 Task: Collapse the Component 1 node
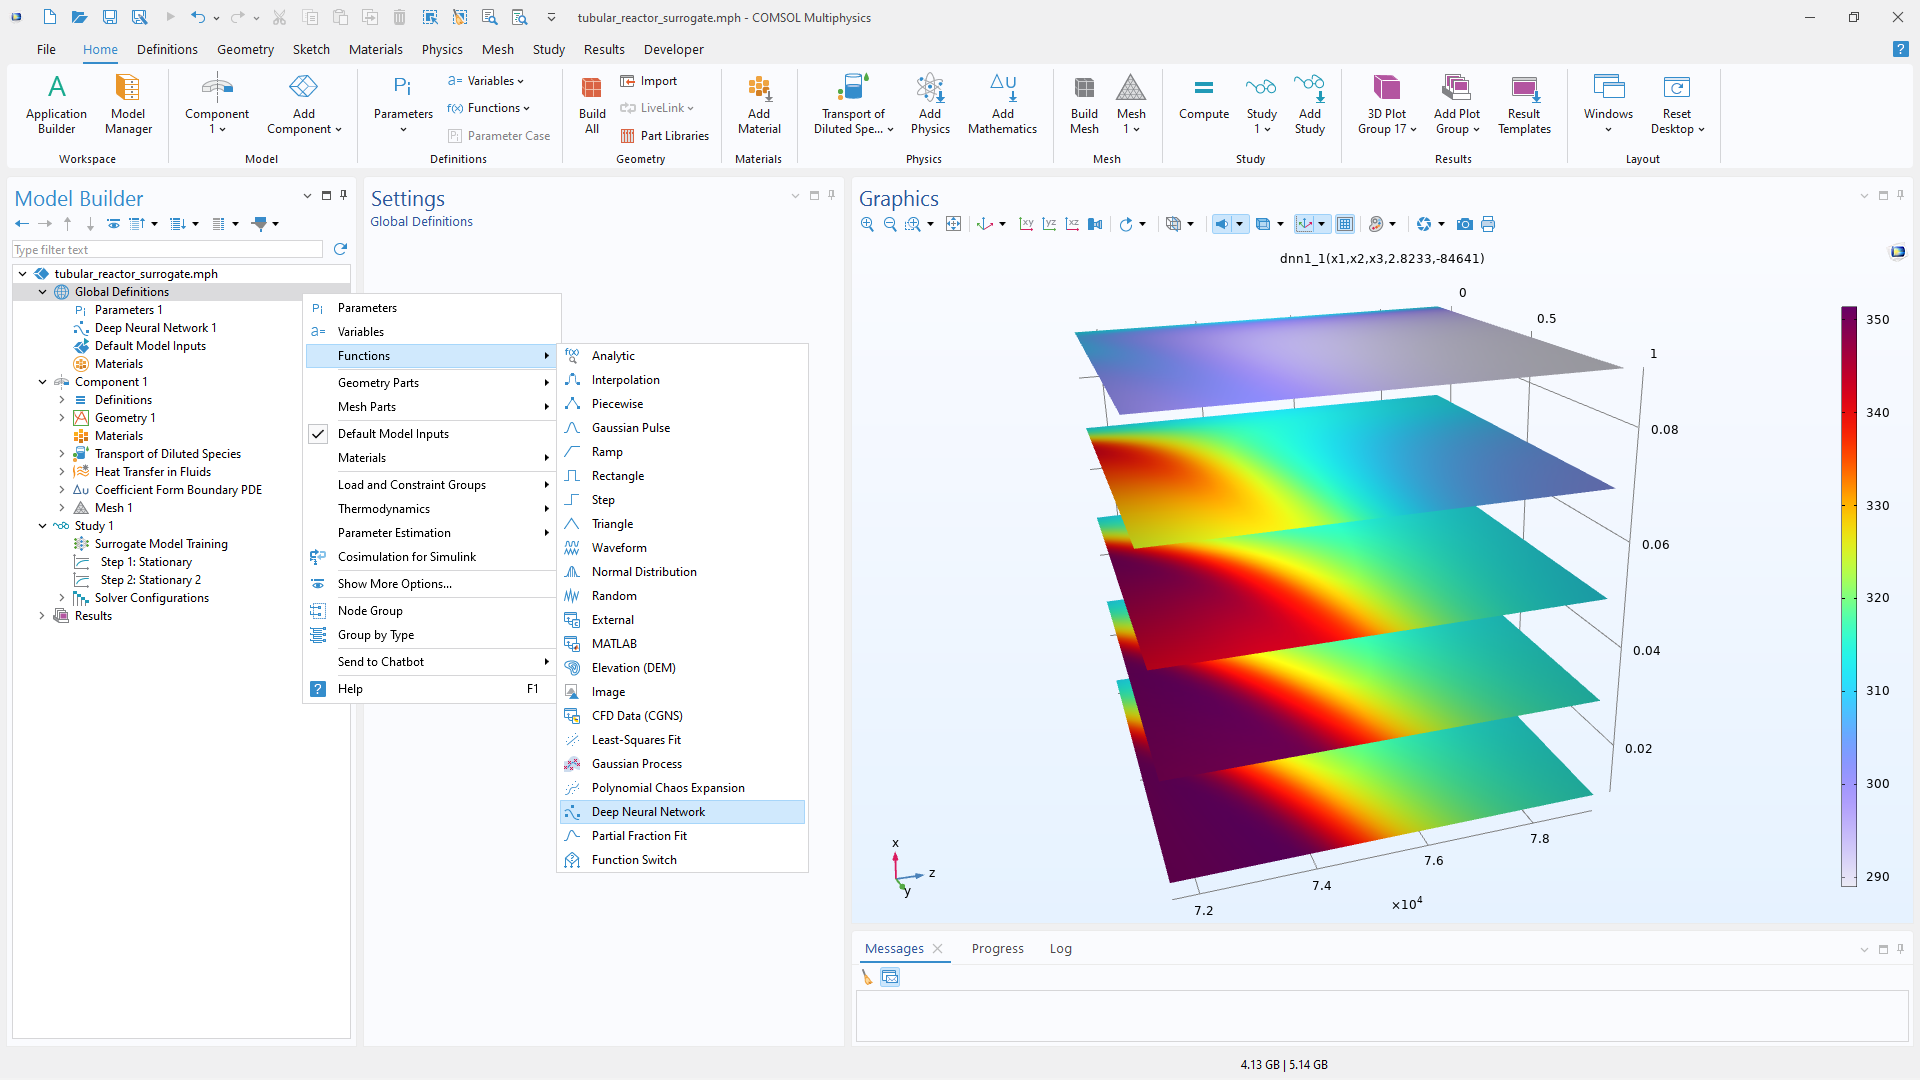click(42, 382)
